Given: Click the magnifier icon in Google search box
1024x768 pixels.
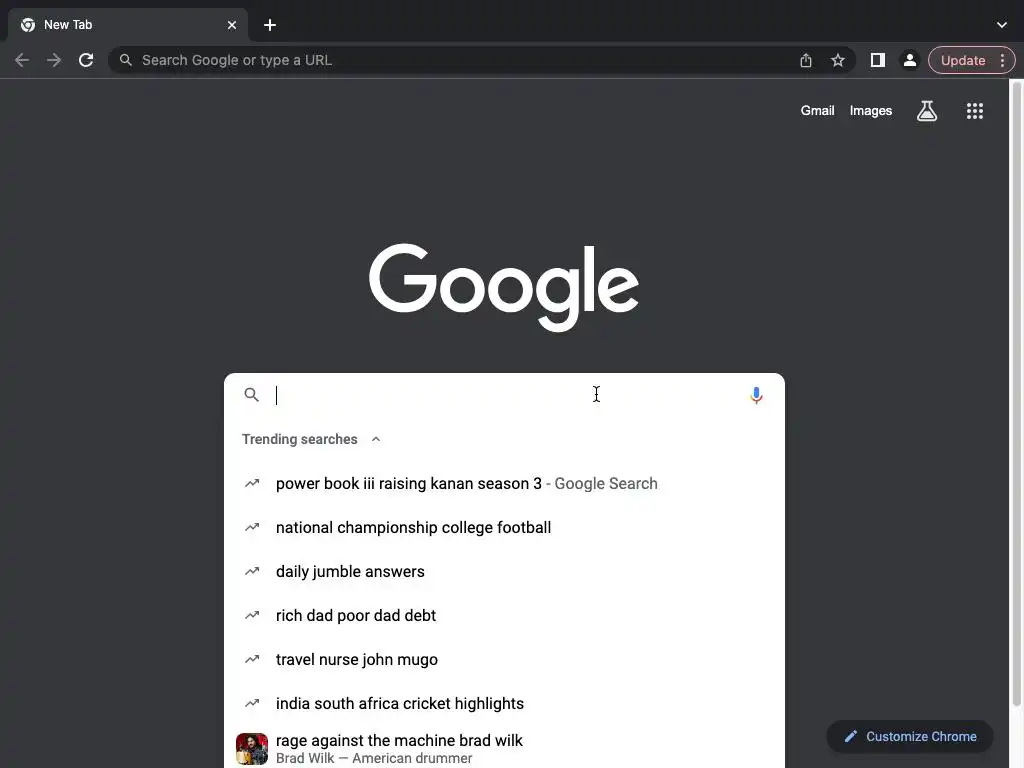Looking at the screenshot, I should [x=251, y=394].
